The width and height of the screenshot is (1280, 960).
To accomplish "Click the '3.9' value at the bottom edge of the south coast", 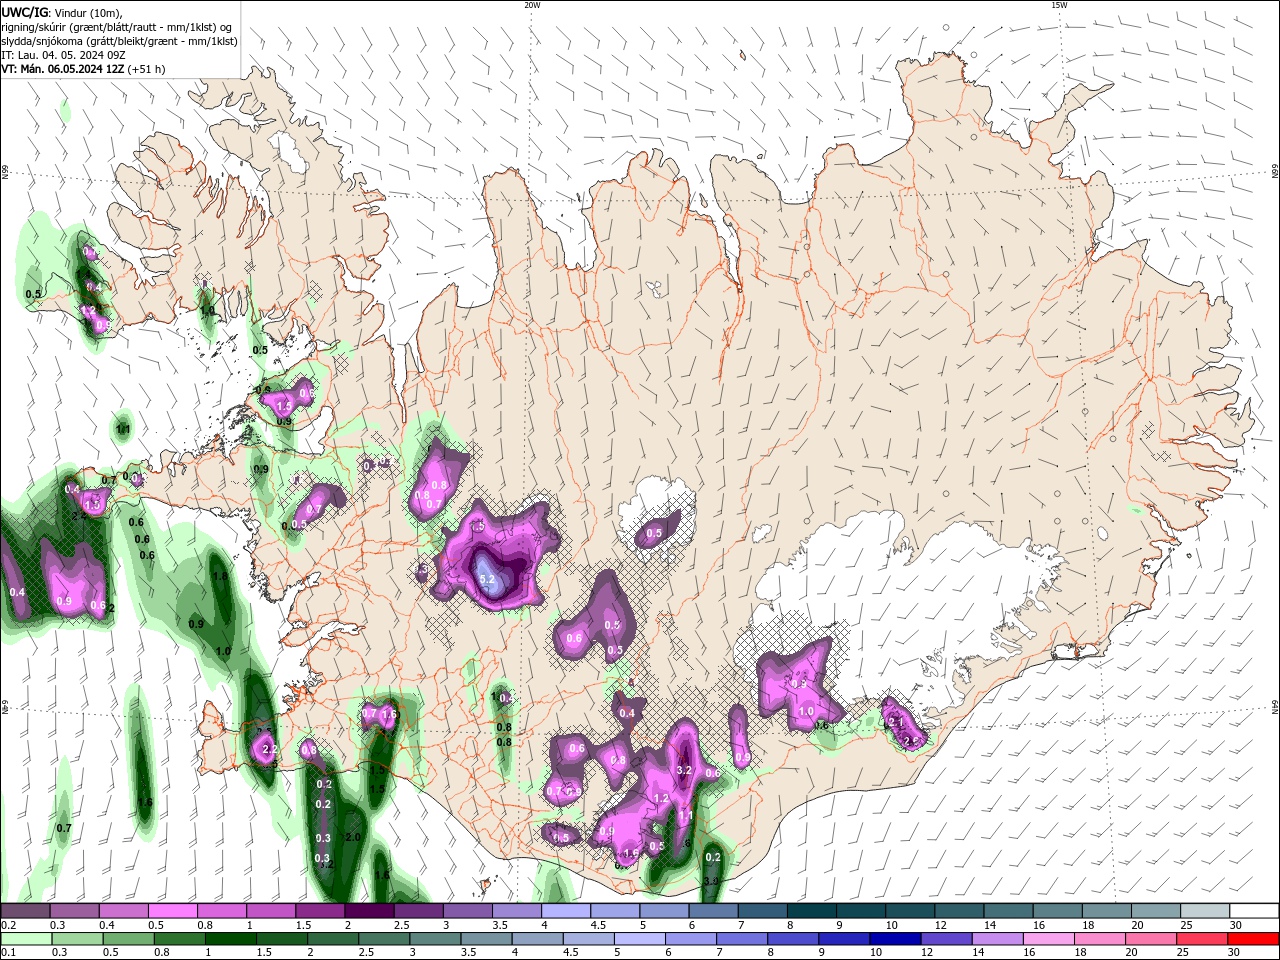I will [x=712, y=881].
